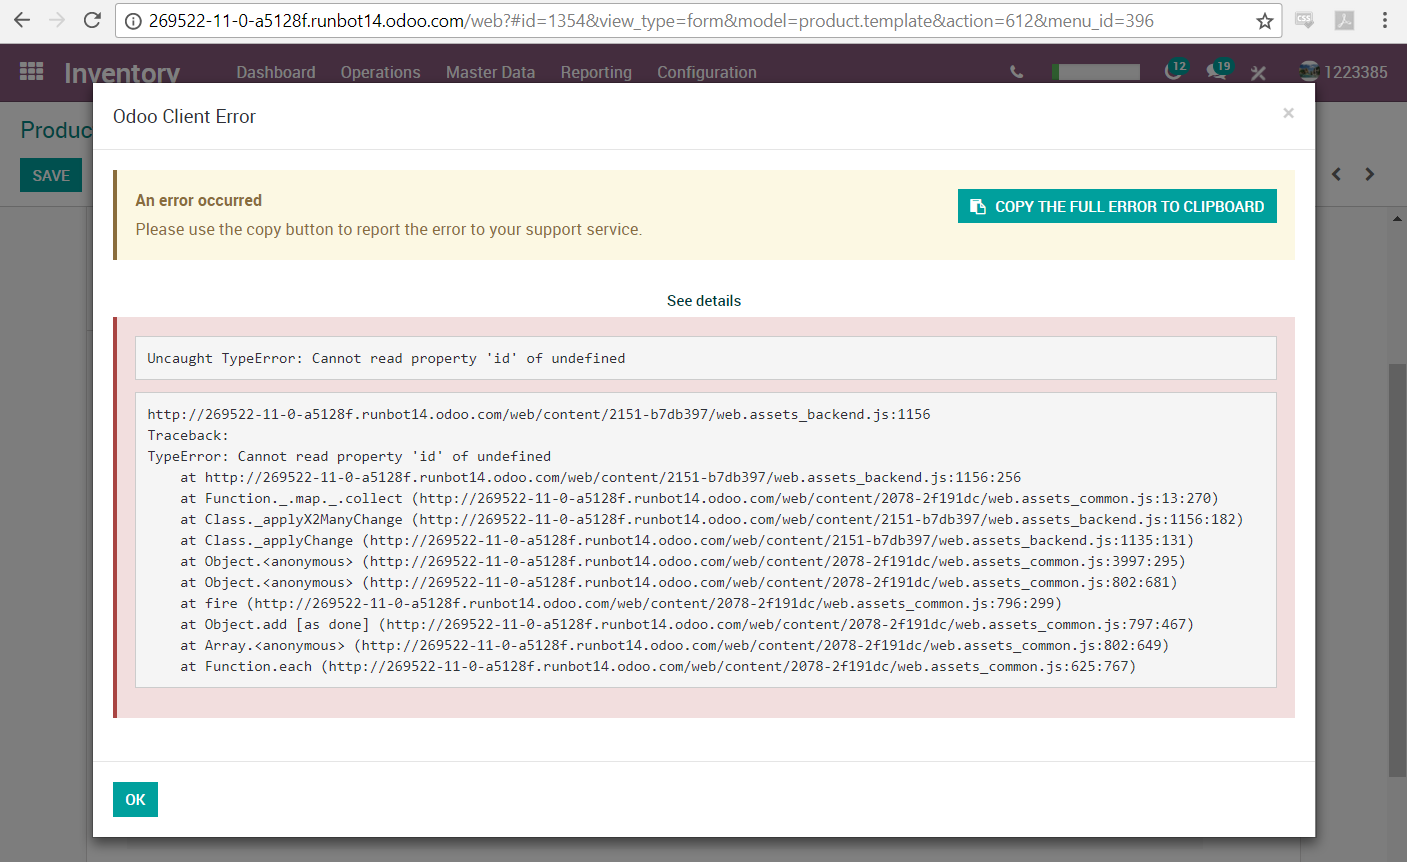This screenshot has width=1407, height=862.
Task: Click OK to close the error dialog
Action: [x=134, y=799]
